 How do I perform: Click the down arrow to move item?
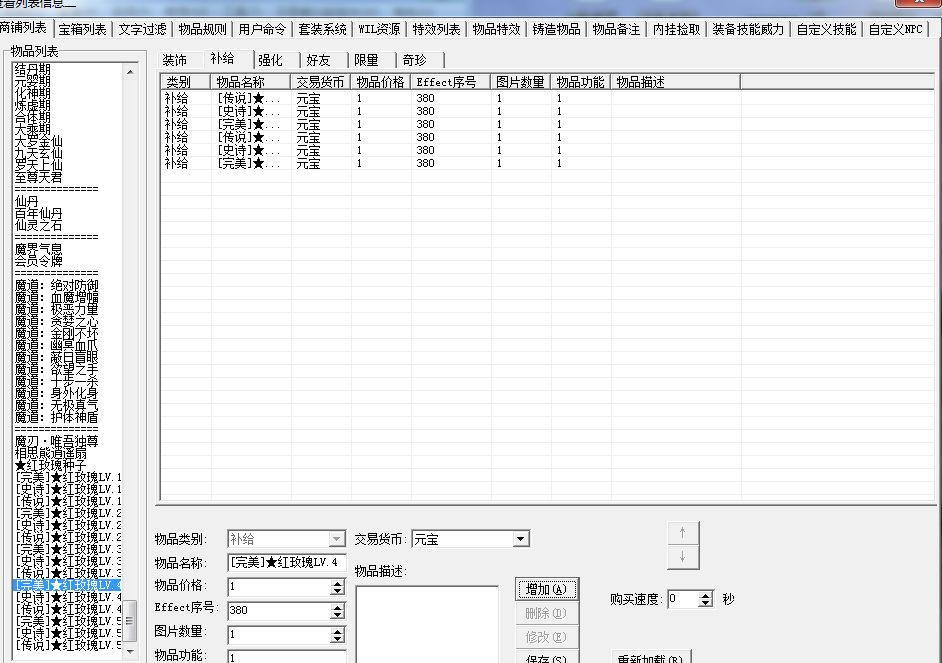click(x=683, y=558)
